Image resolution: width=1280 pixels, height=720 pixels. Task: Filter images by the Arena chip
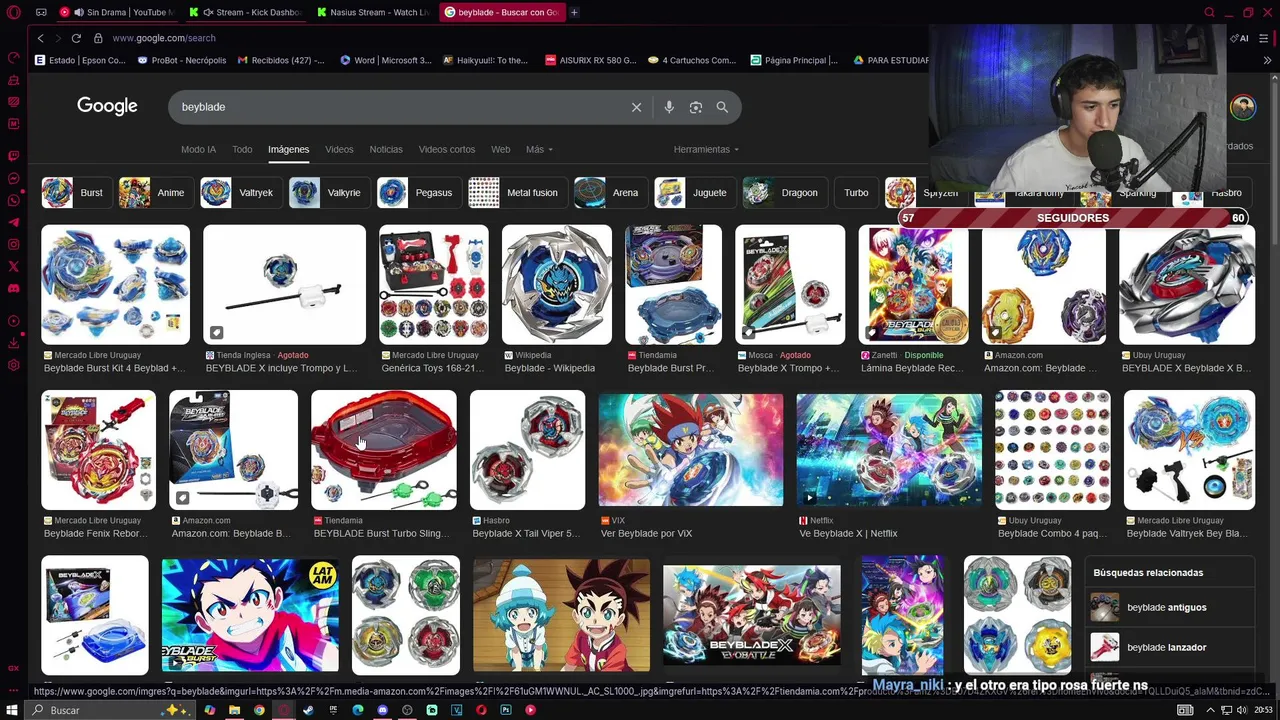[x=609, y=193]
